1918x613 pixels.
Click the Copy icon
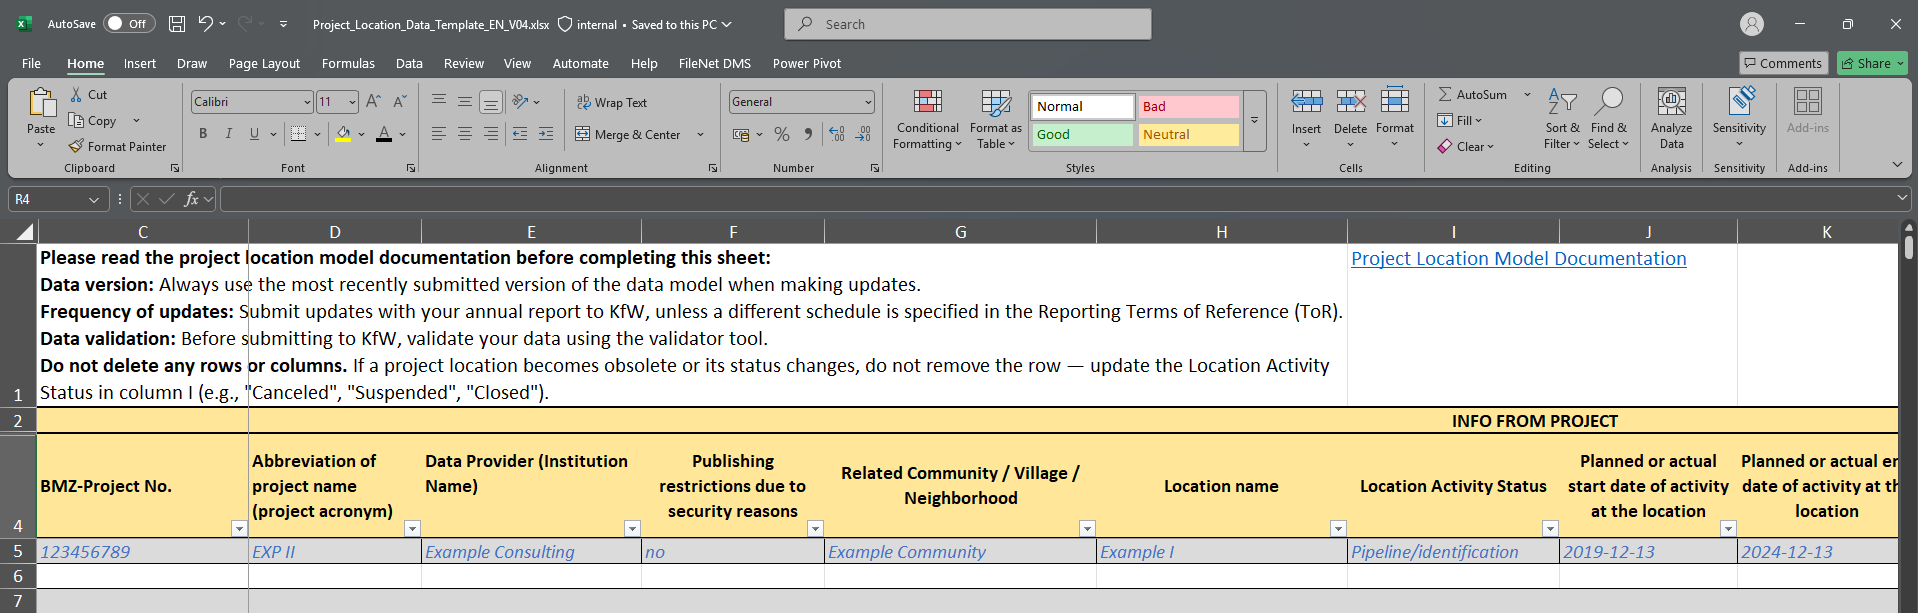coord(76,120)
